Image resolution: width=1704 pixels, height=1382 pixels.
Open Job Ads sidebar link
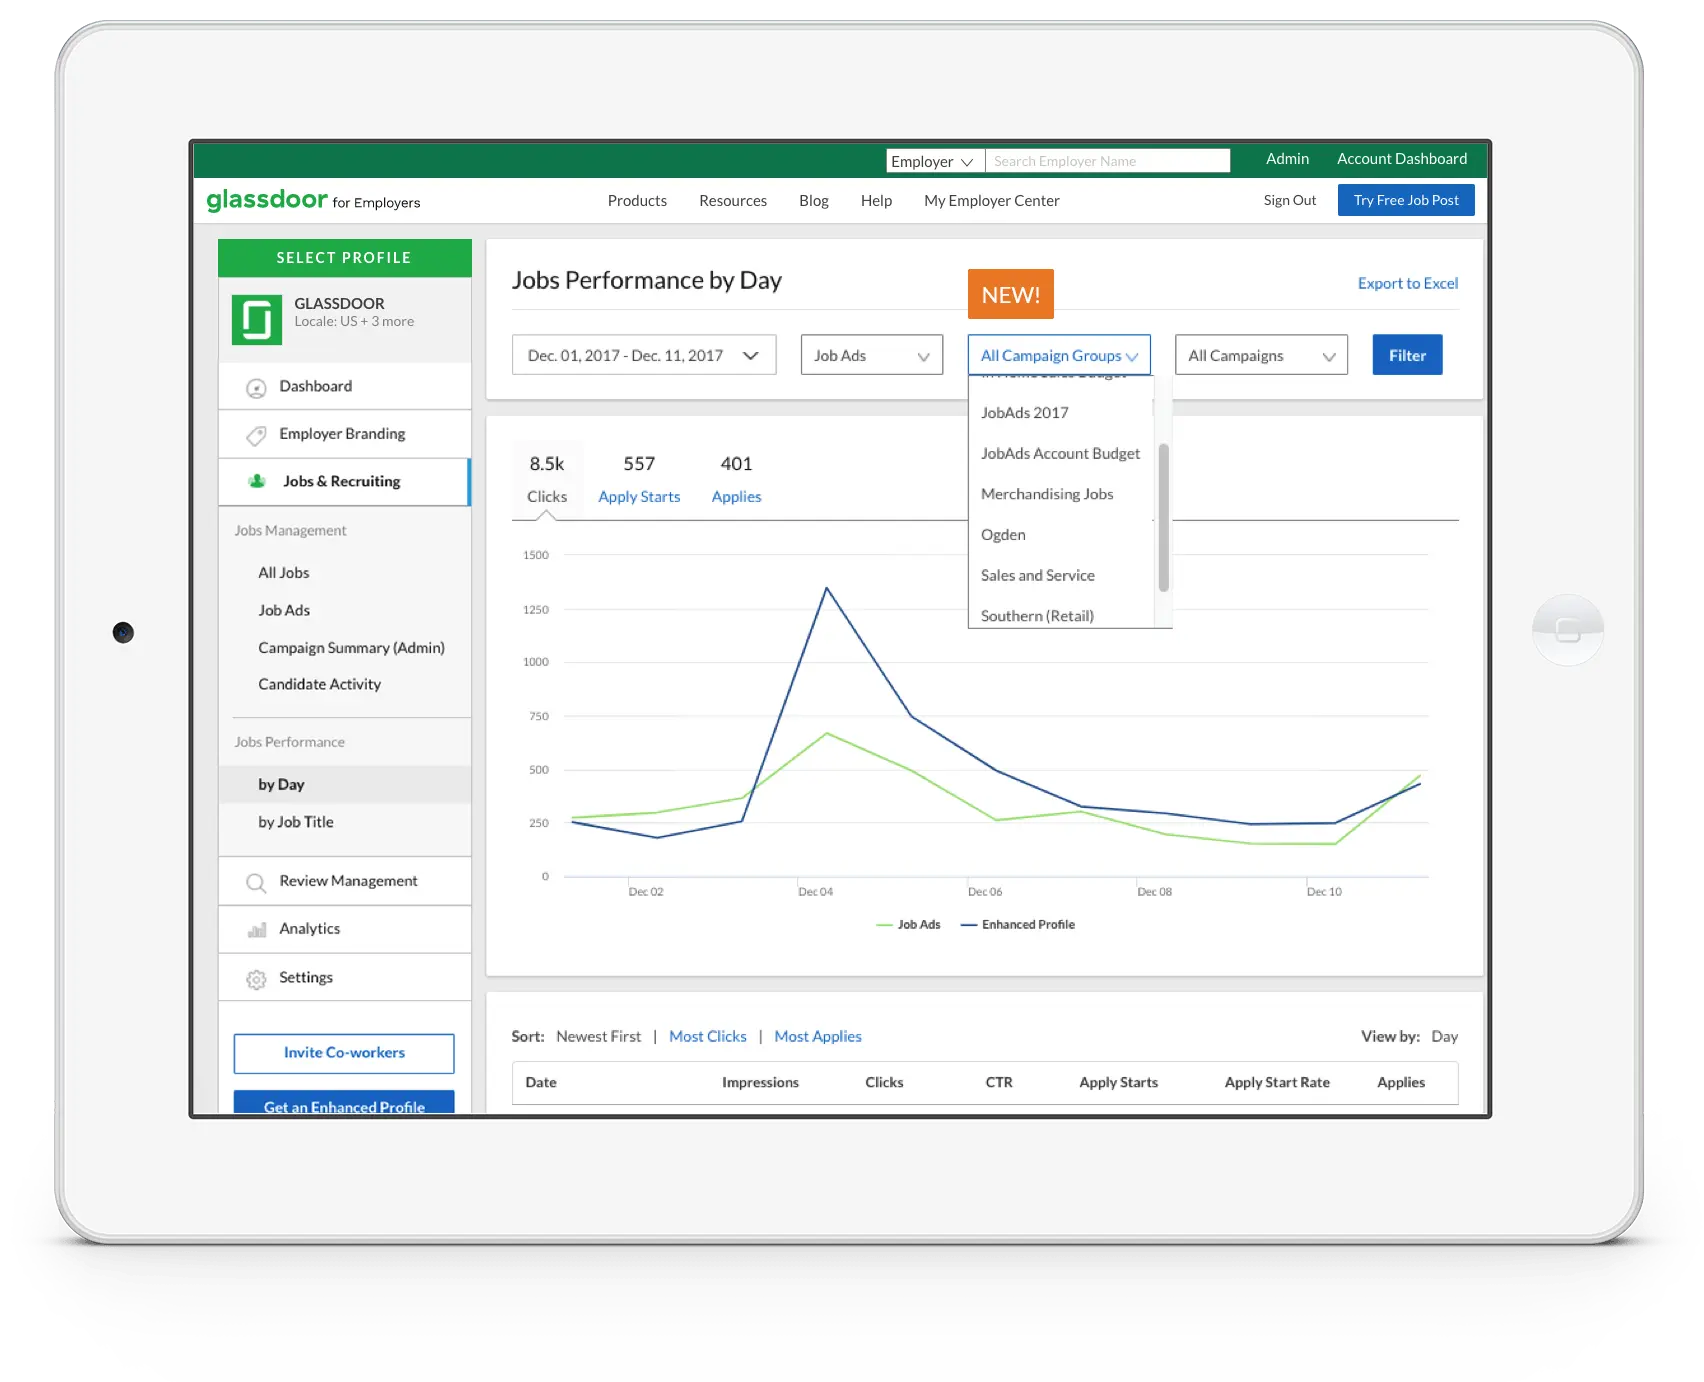tap(284, 610)
